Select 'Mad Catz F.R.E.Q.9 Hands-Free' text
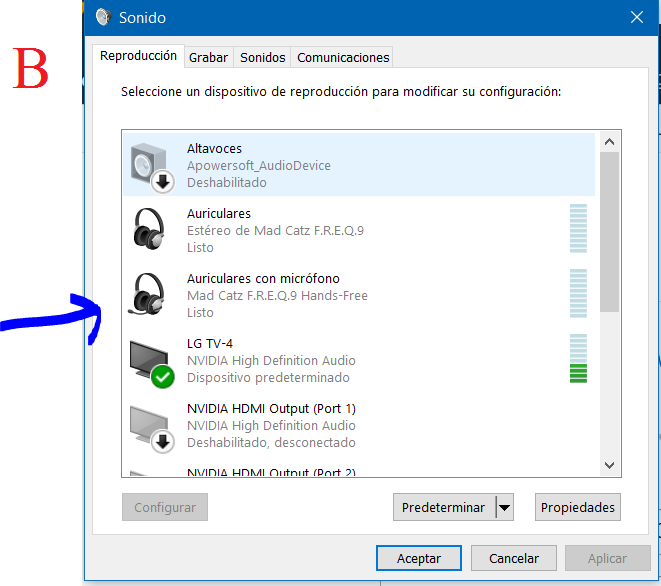 tap(277, 296)
